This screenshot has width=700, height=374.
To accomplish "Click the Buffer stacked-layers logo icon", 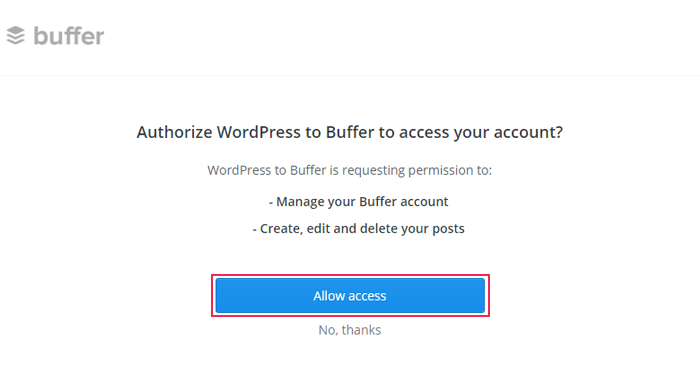I will coord(16,35).
